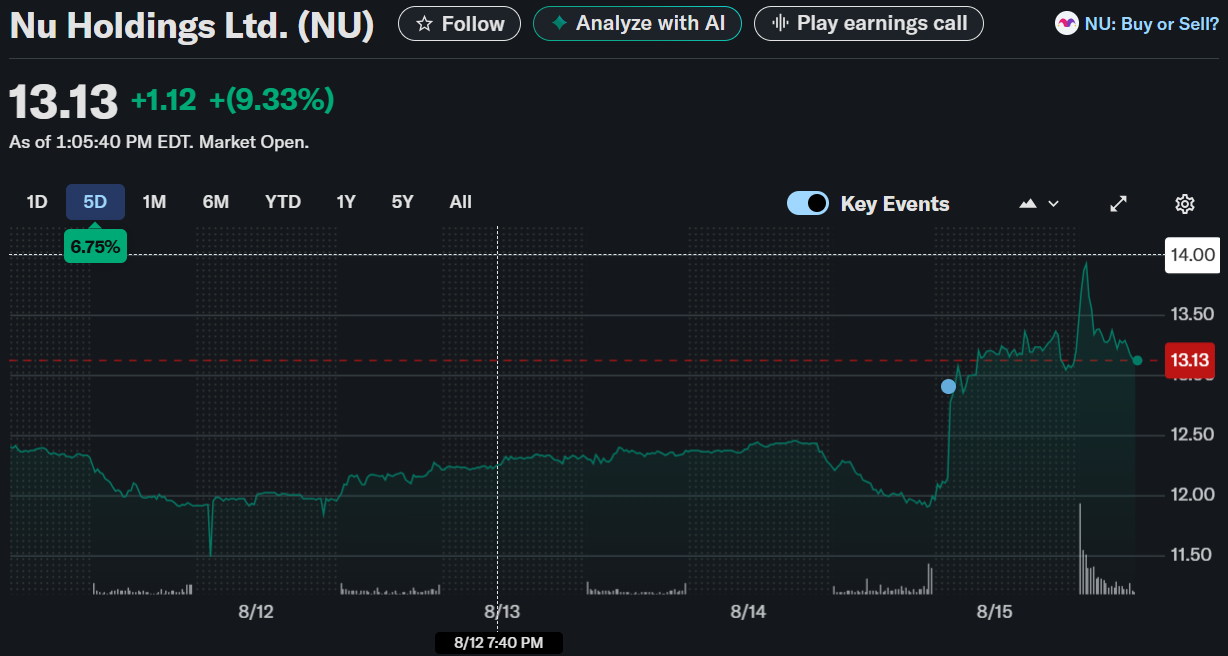The image size is (1228, 656).
Task: Click the 12.00 axis label
Action: pos(1192,494)
